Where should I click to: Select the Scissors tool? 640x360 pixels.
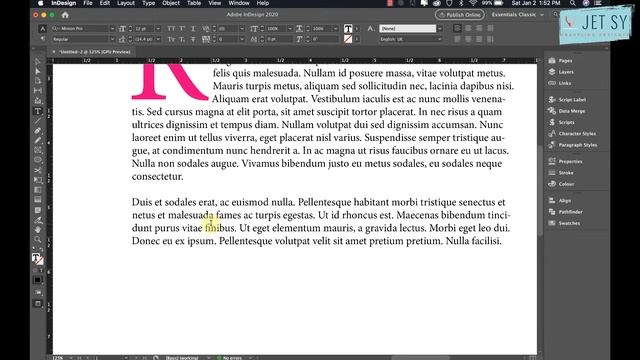click(x=38, y=170)
